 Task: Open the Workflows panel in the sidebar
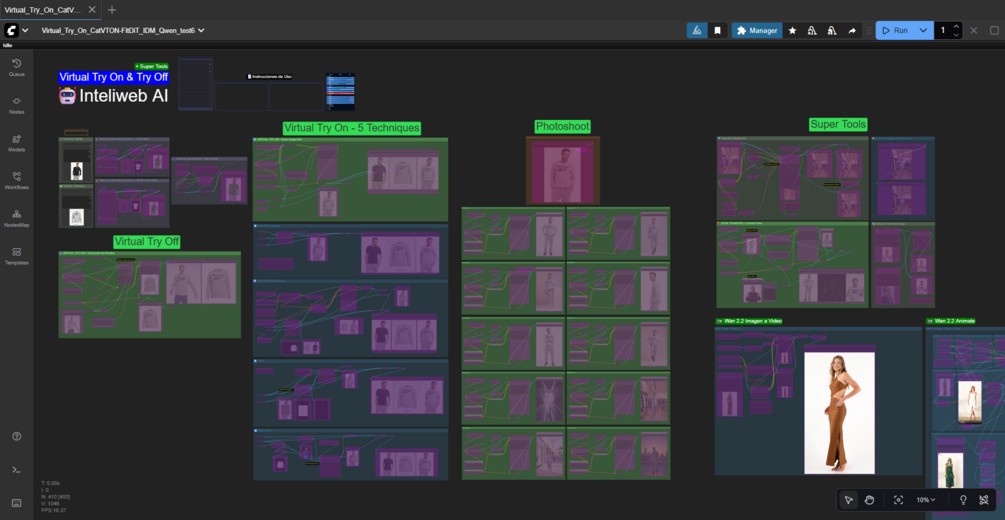click(x=17, y=180)
